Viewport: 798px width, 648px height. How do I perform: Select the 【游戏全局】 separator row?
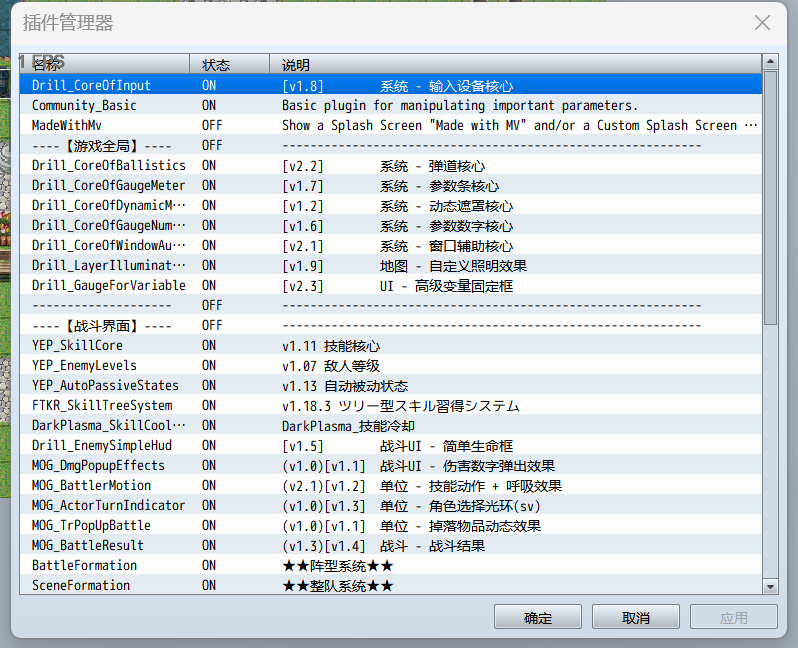[x=391, y=145]
